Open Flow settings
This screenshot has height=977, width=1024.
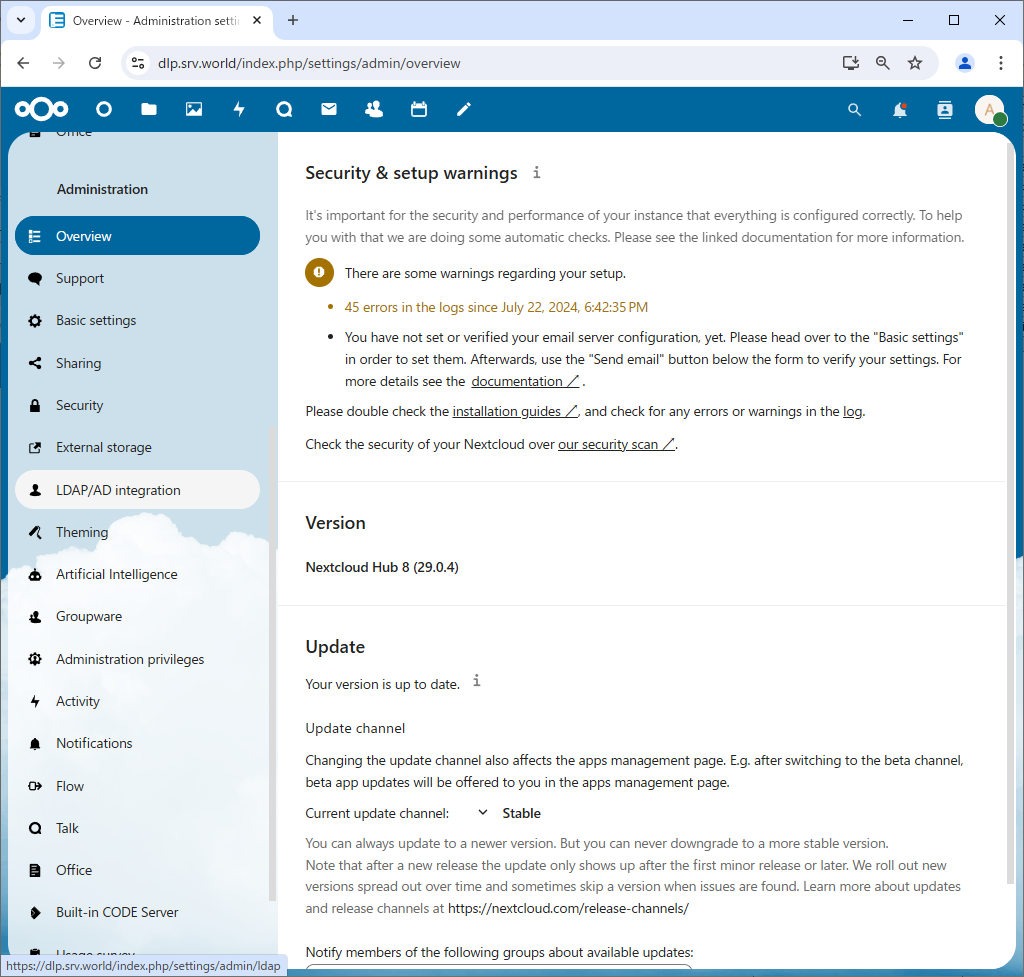click(137, 786)
